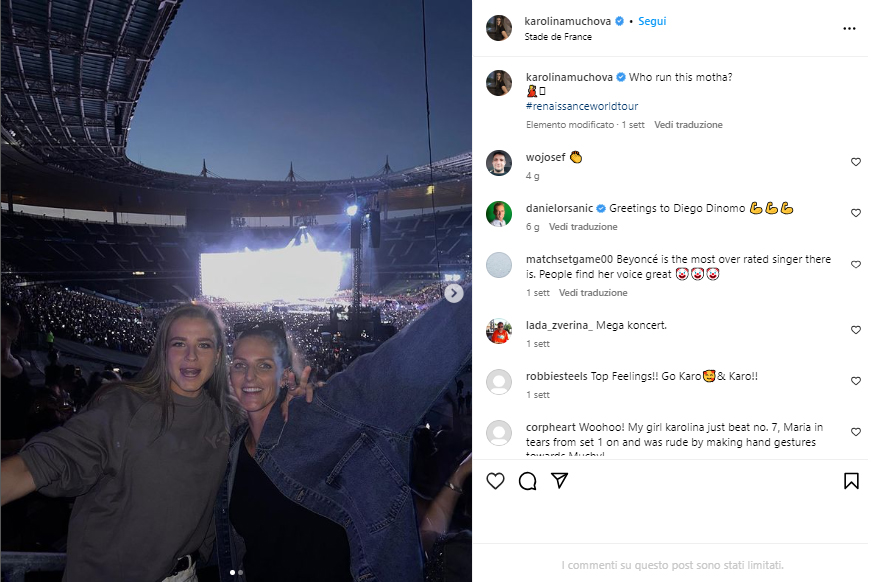Save post with the bookmark icon
Viewport: 873px width, 582px height.
click(851, 481)
